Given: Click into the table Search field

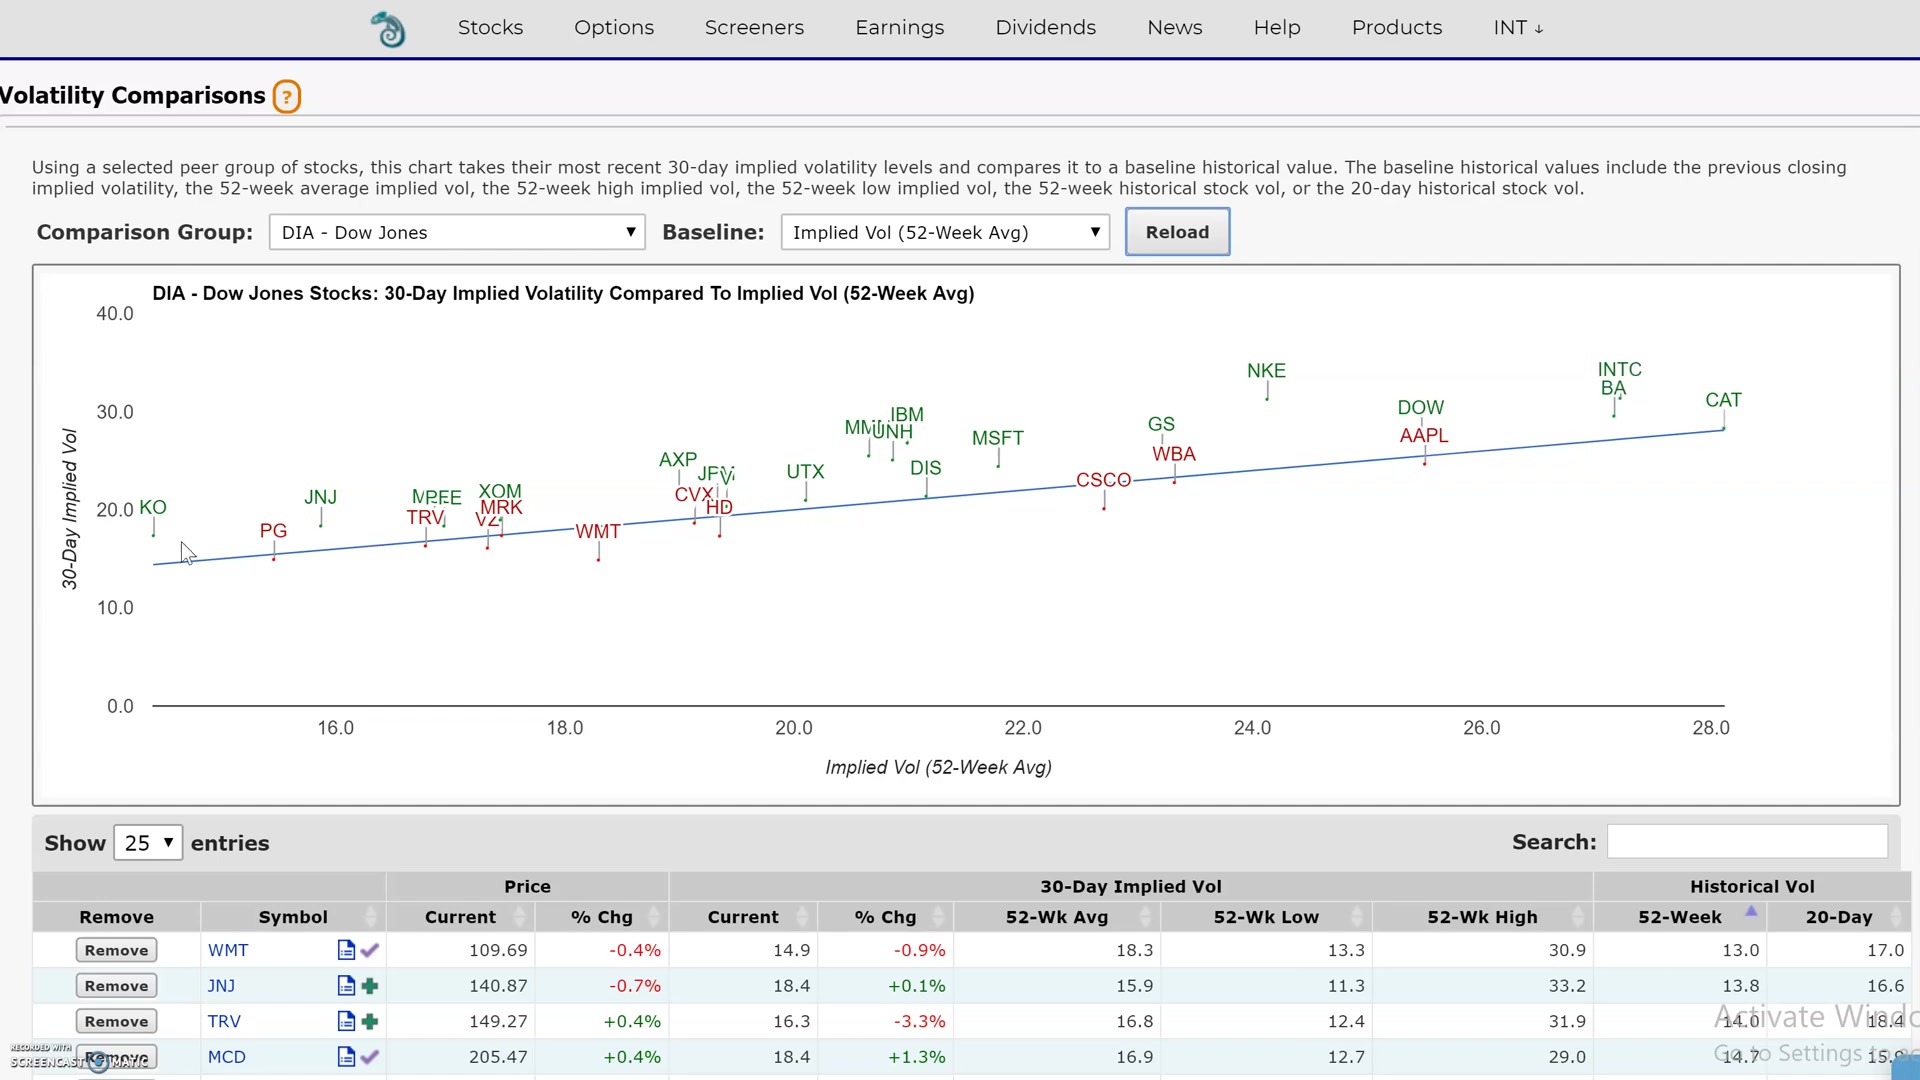Looking at the screenshot, I should 1747,842.
